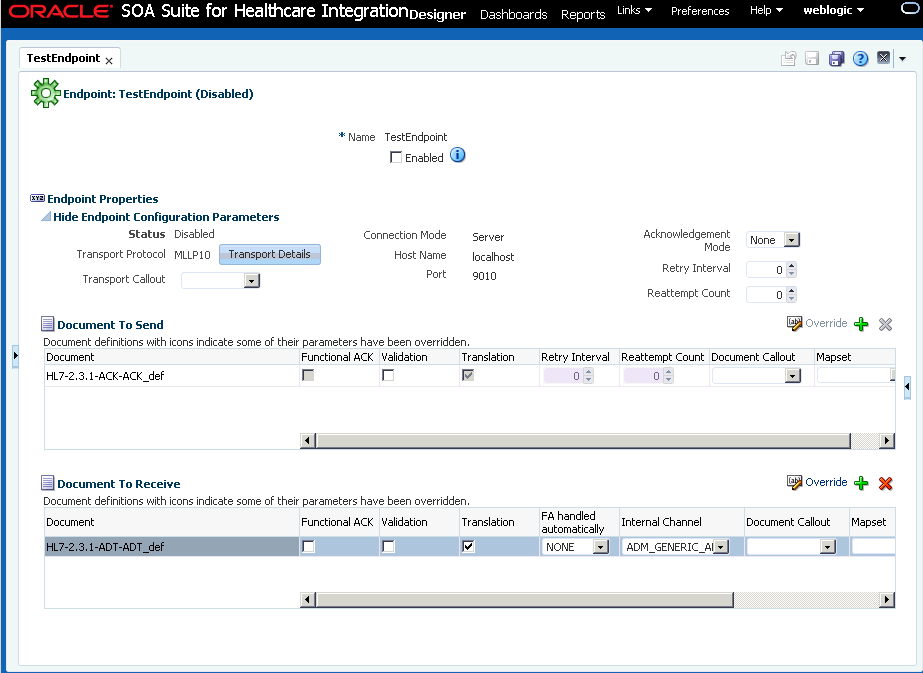
Task: Click the Document To Send list icon
Action: click(47, 324)
